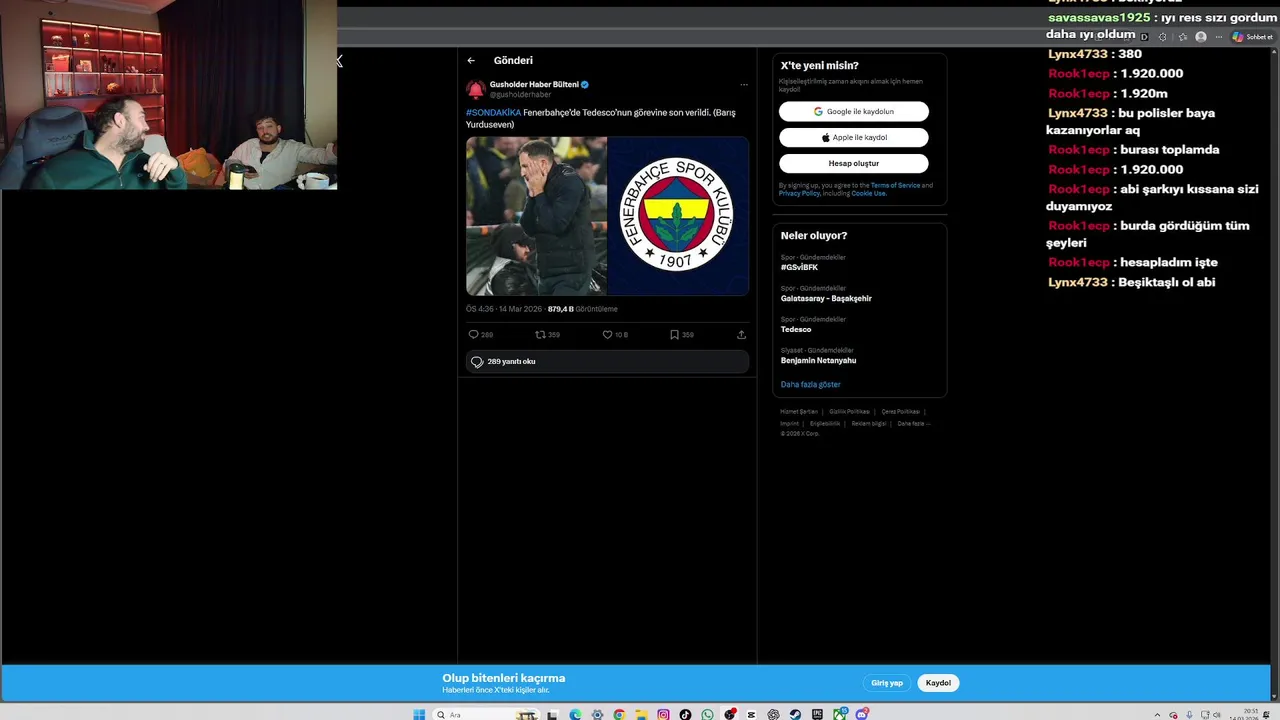Open browser favorites star icon
This screenshot has height=720, width=1280.
click(x=1182, y=37)
